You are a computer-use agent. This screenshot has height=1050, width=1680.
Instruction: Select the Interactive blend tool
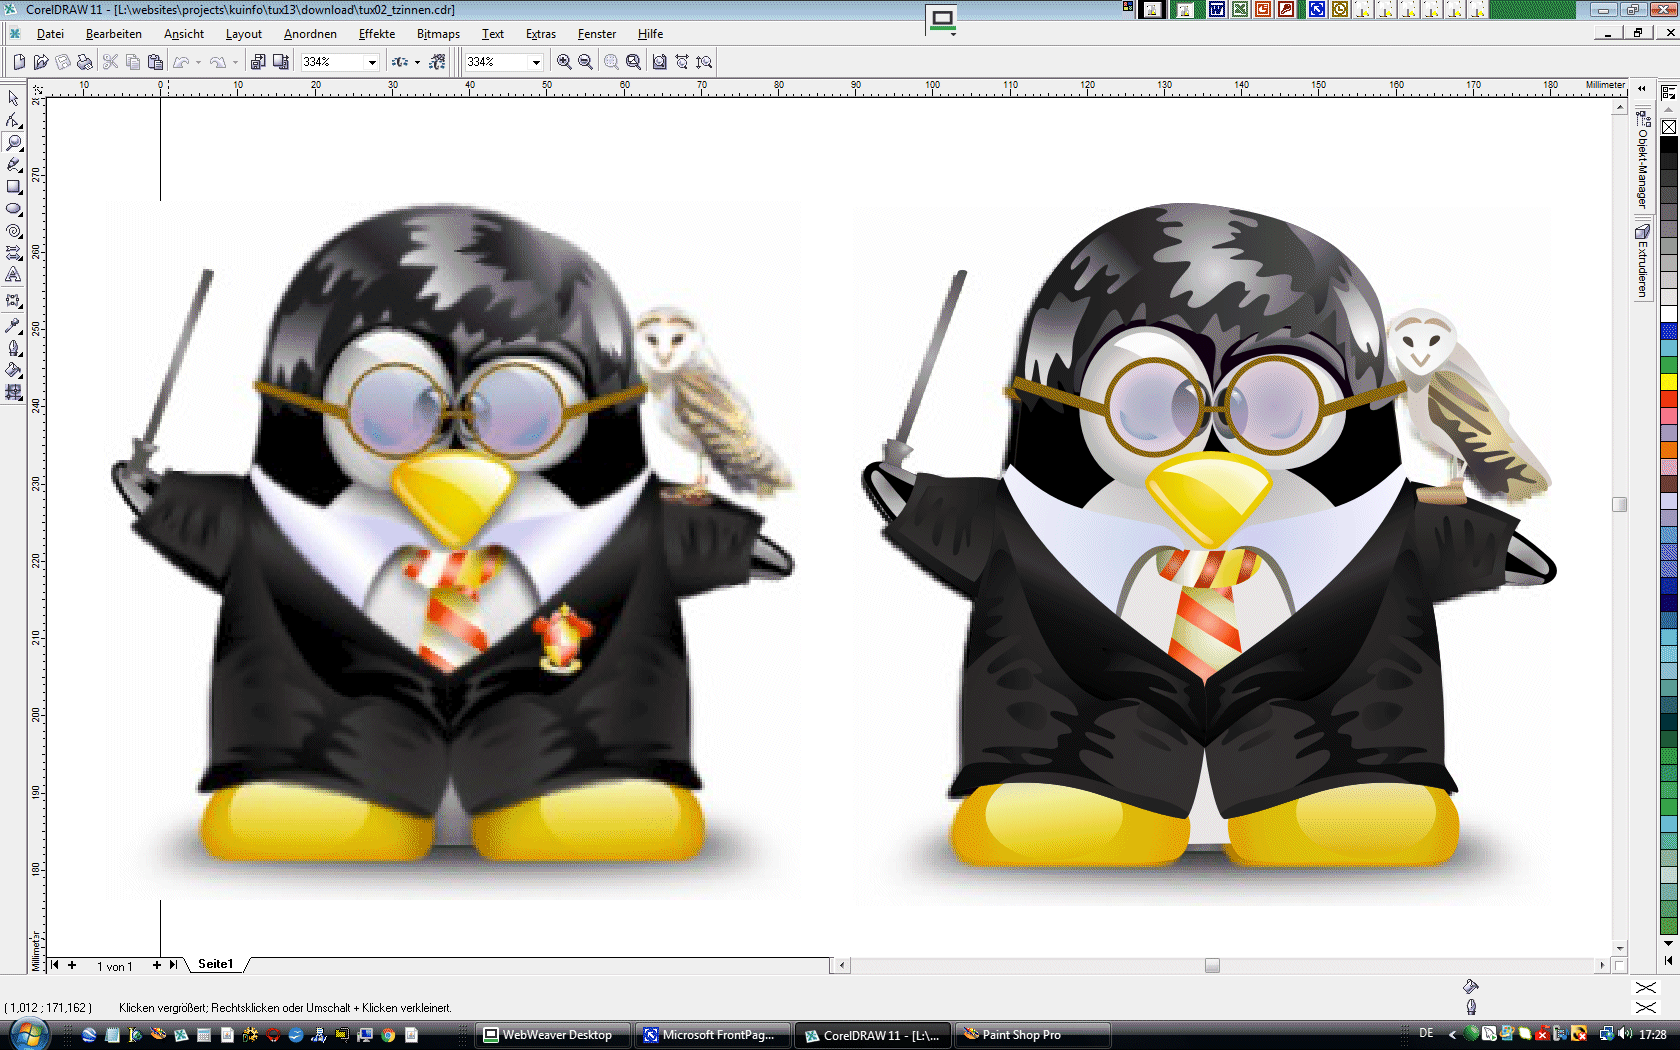(13, 300)
